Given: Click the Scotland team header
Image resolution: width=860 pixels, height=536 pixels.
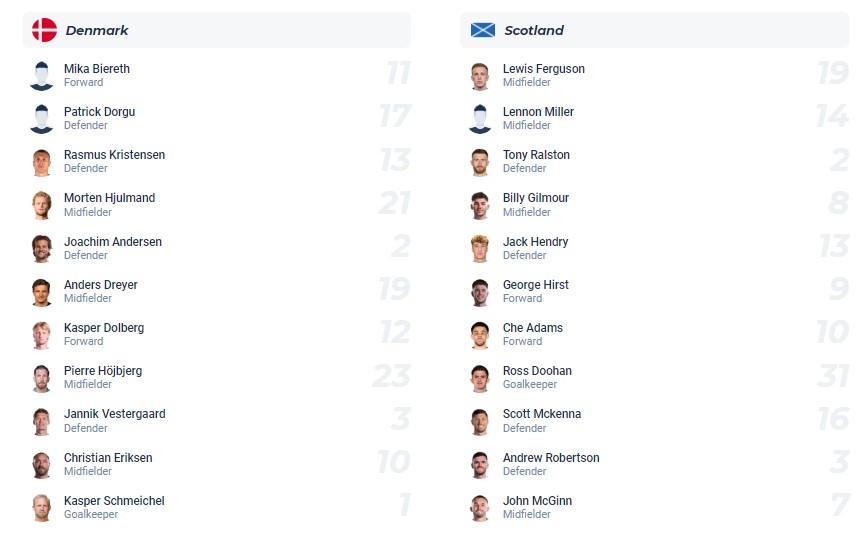Looking at the screenshot, I should [534, 30].
